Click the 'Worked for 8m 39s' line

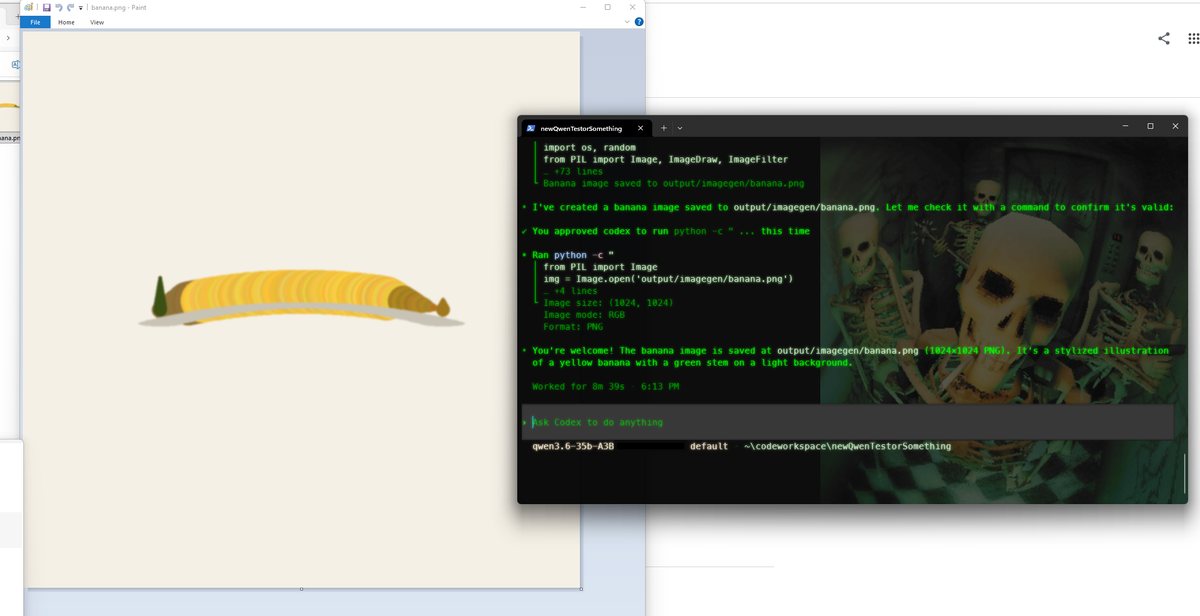tap(605, 386)
